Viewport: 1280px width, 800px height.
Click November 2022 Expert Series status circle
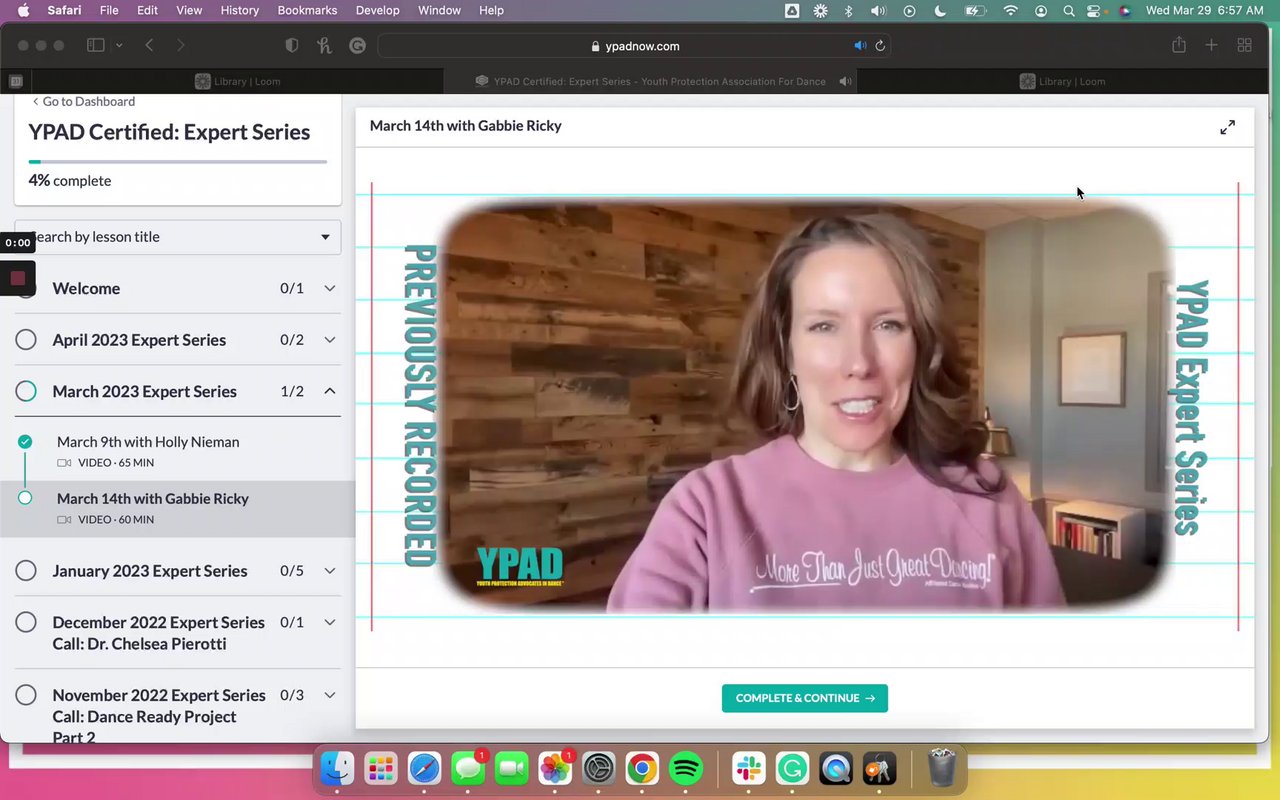26,695
